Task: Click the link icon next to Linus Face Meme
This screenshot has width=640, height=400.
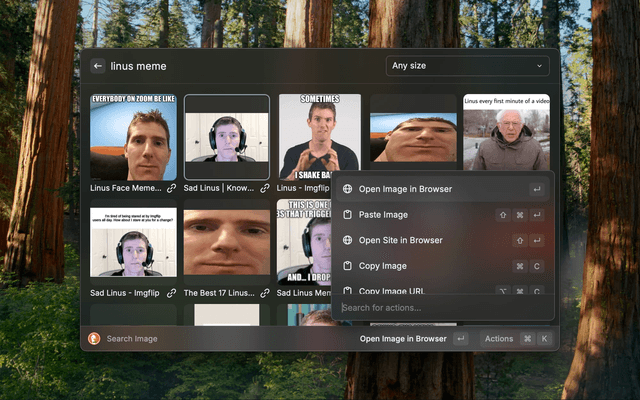Action: pos(171,188)
